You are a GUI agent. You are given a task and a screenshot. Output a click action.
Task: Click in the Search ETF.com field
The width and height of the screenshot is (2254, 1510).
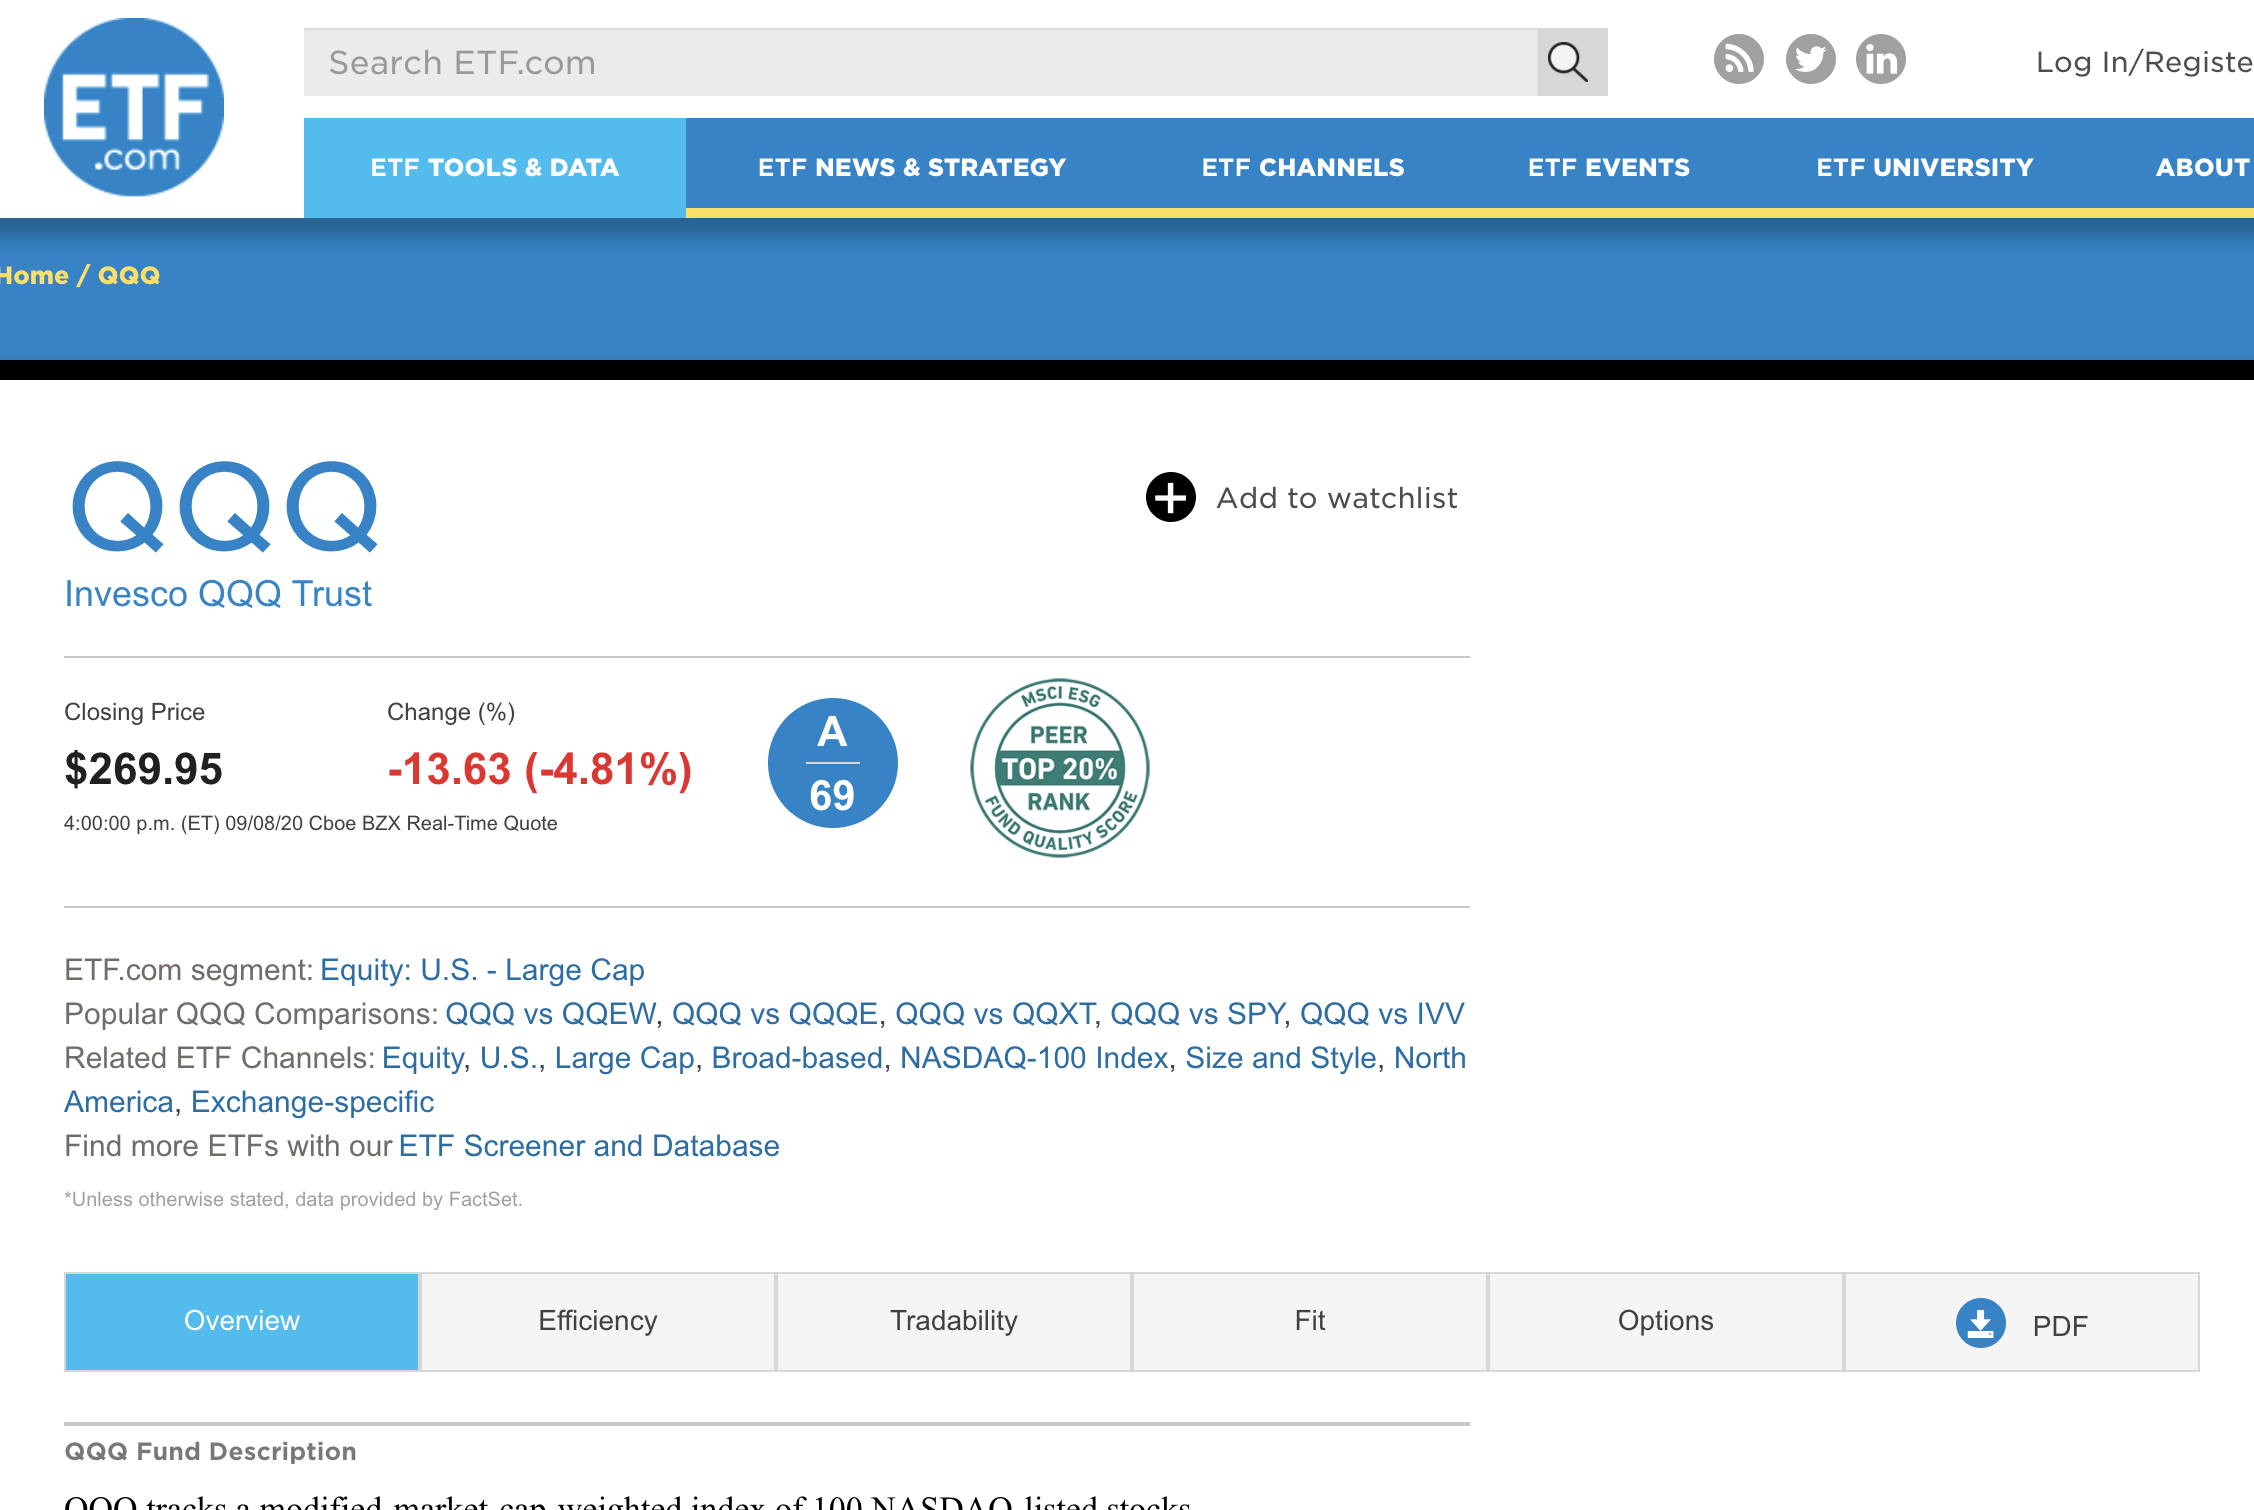pyautogui.click(x=920, y=62)
